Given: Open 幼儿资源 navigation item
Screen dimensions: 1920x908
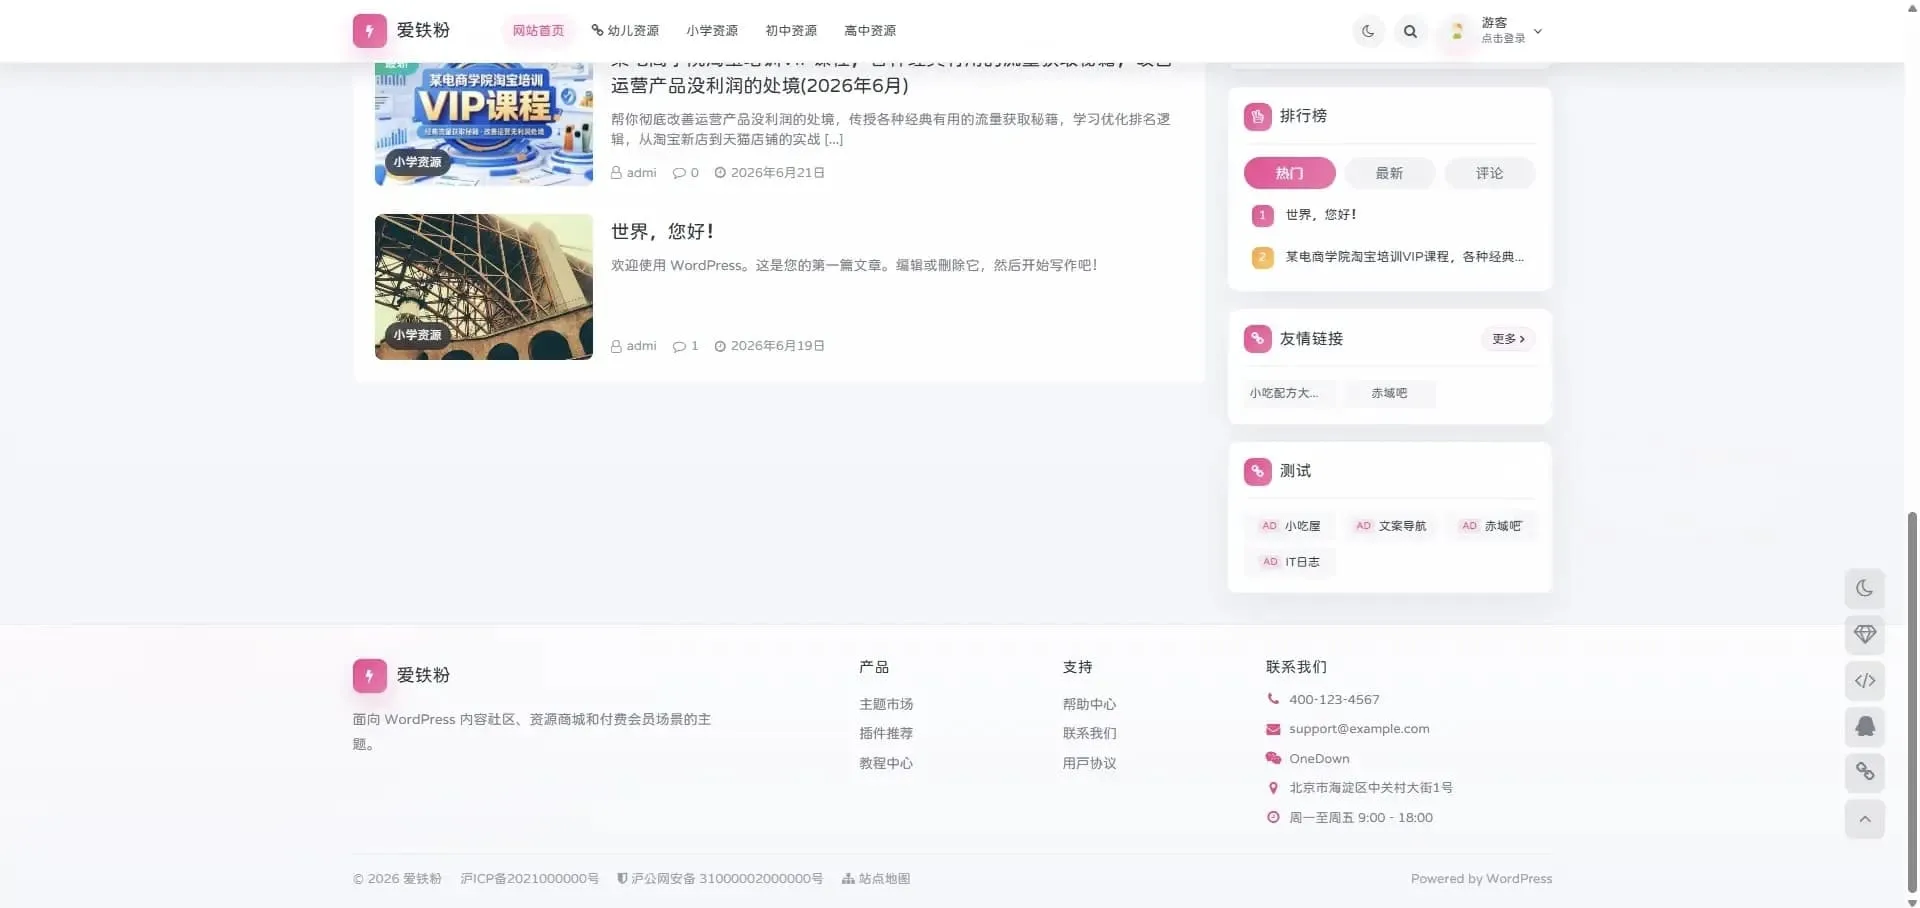Looking at the screenshot, I should pos(625,31).
